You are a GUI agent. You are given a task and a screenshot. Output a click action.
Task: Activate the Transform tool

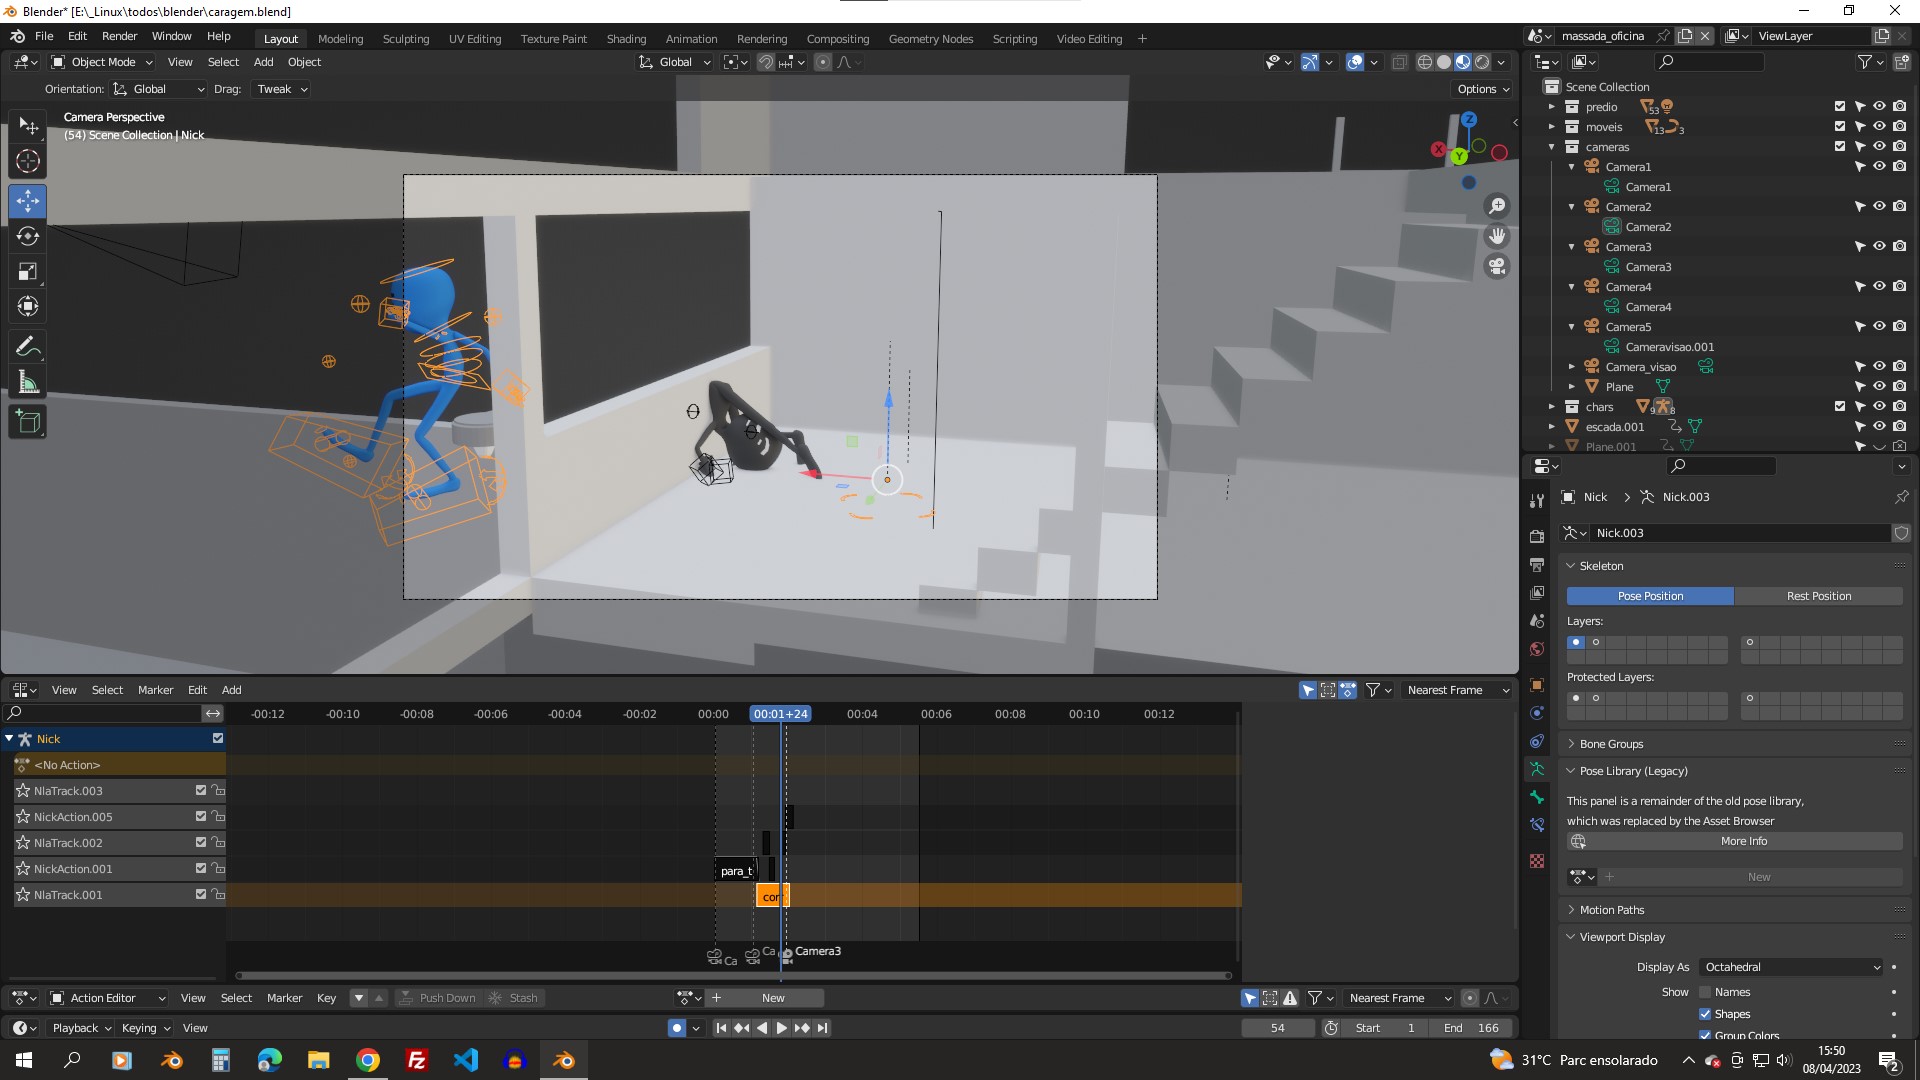pos(28,307)
